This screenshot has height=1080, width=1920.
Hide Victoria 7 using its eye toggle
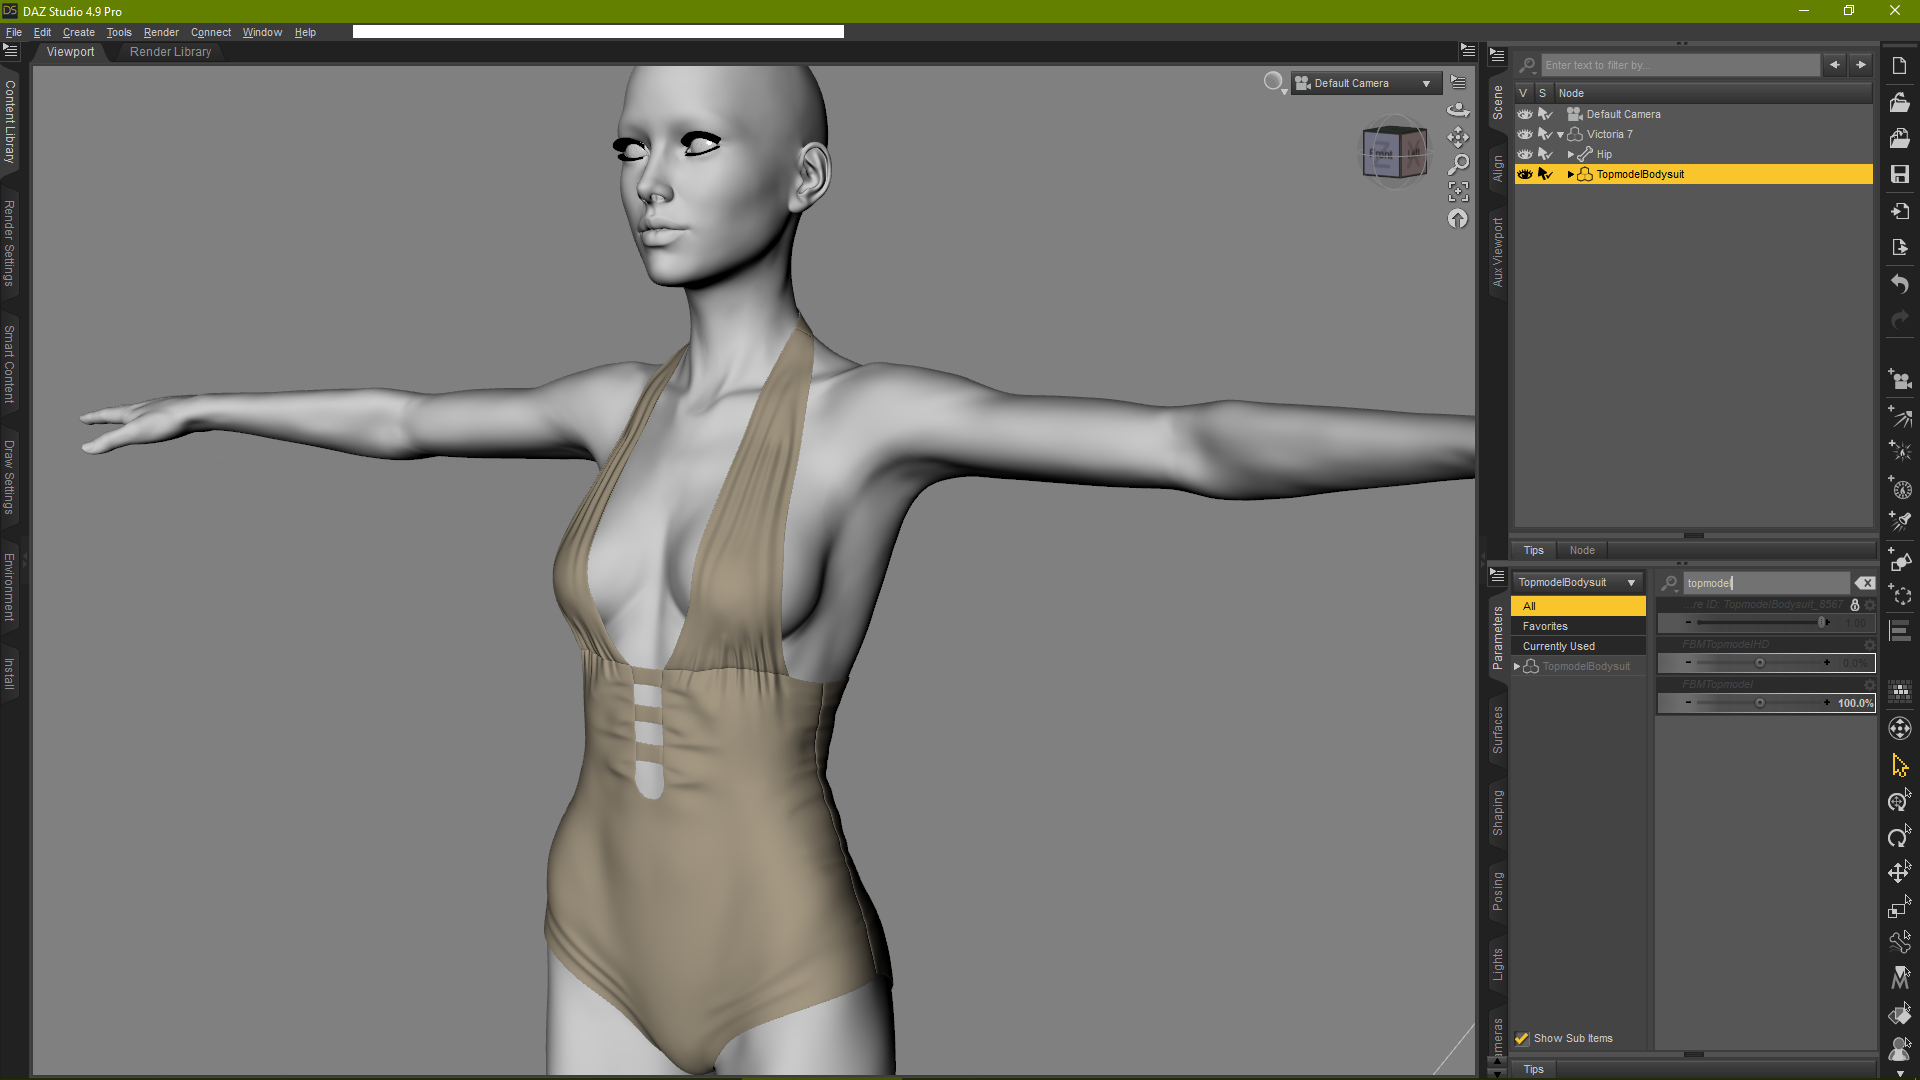1524,134
